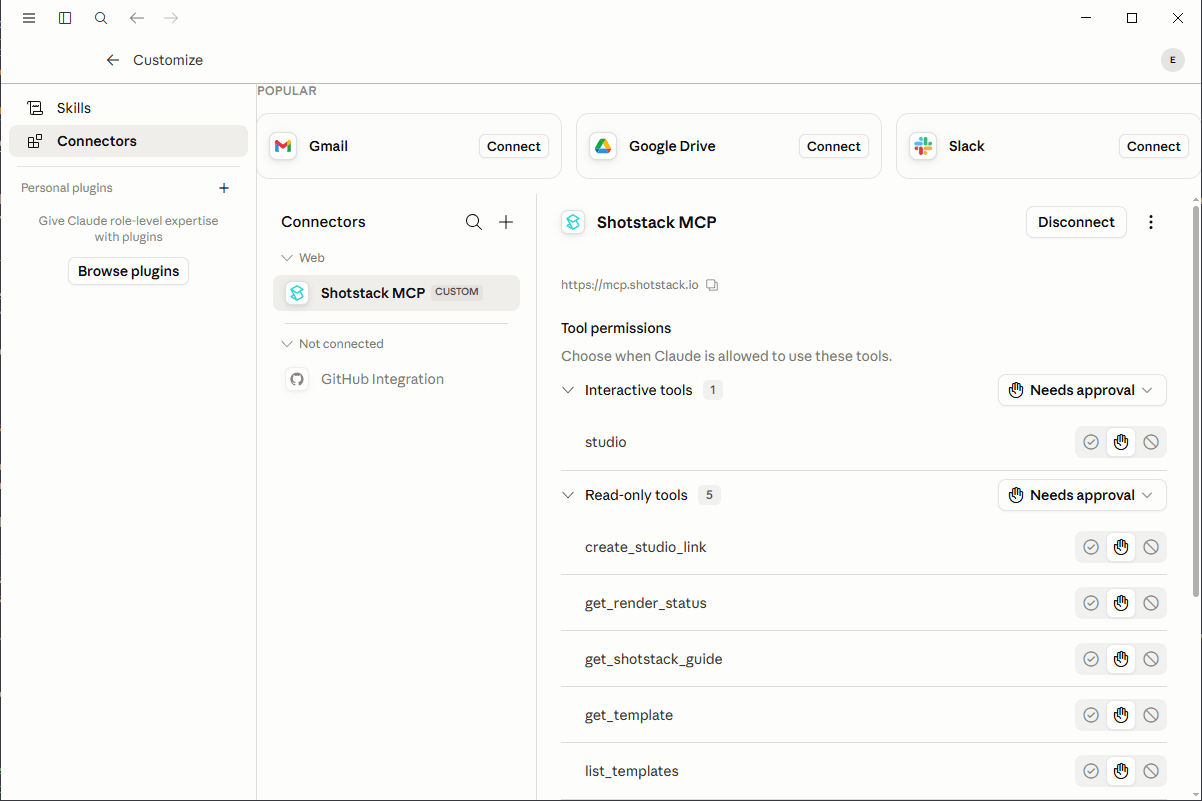Click the search icon in title bar
This screenshot has height=801, width=1202.
101,18
